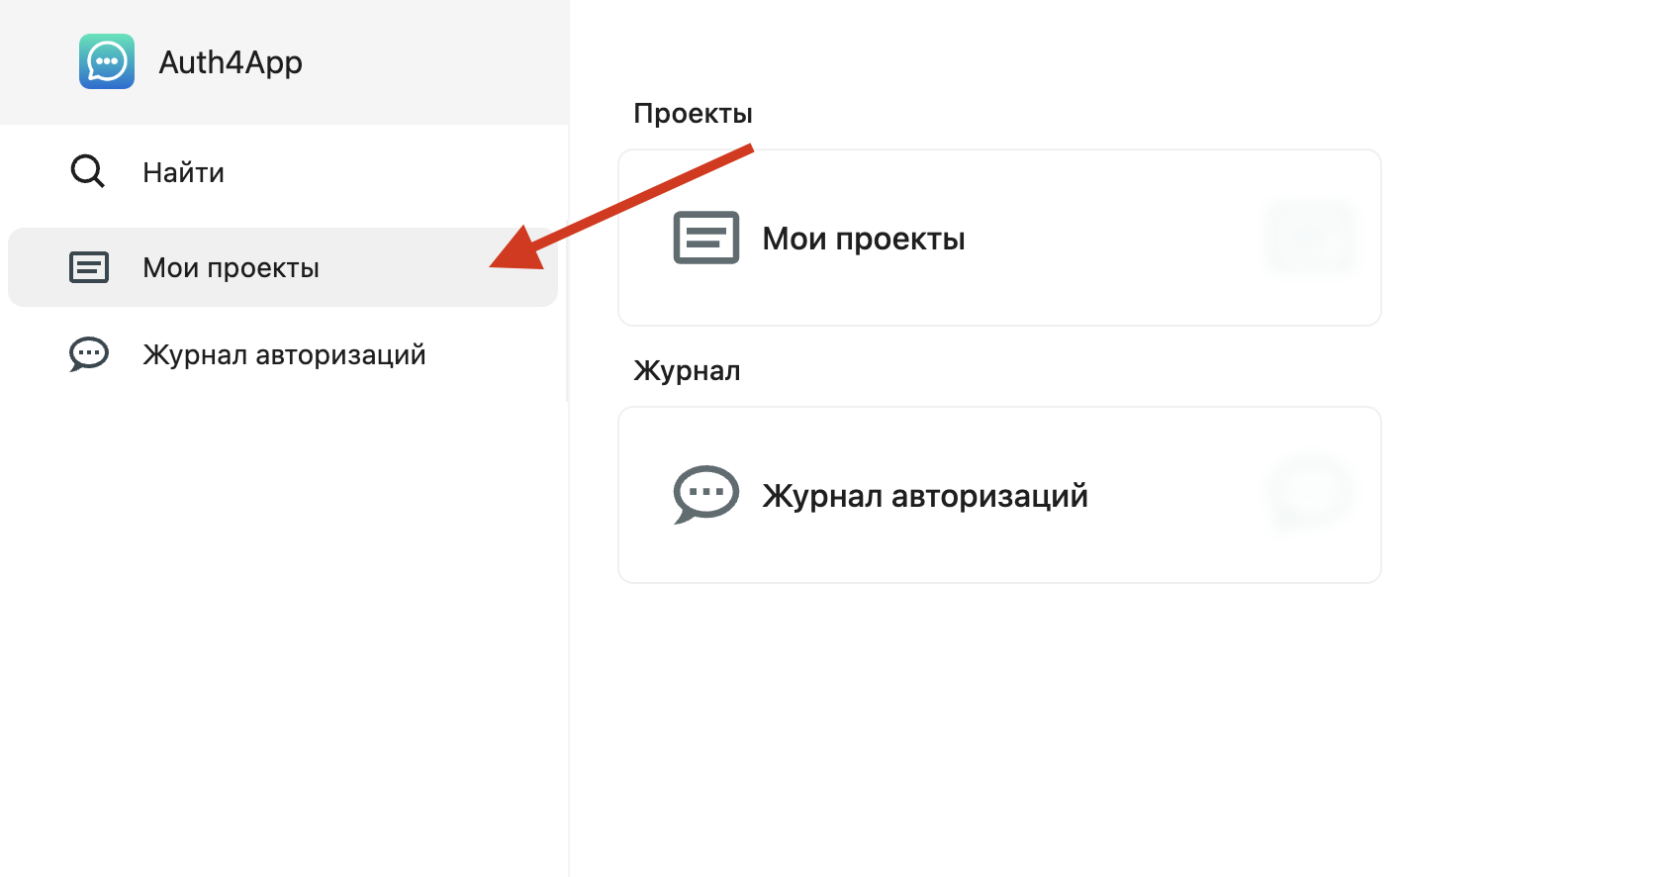This screenshot has height=877, width=1680.
Task: Open the Найти search item
Action: tap(283, 172)
